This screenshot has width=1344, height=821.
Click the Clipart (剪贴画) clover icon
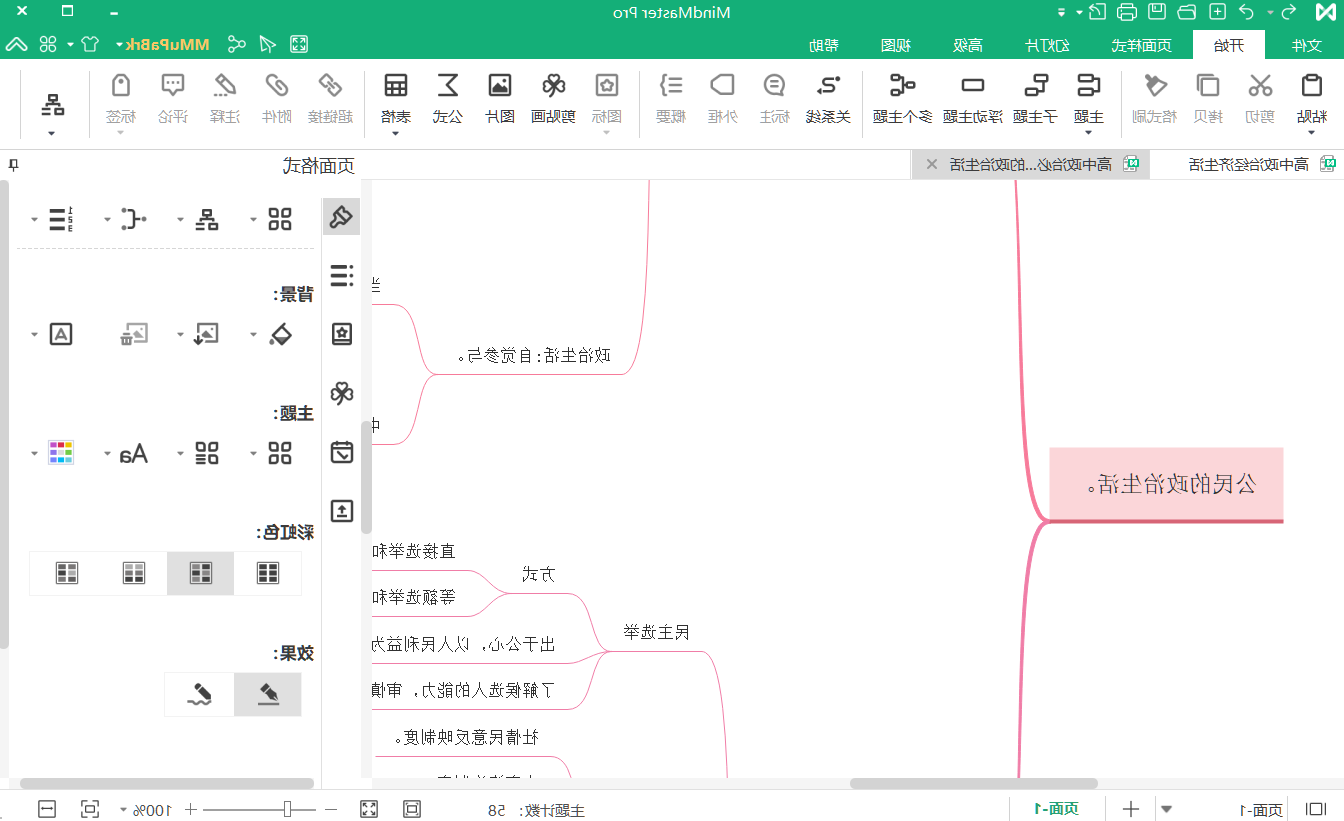[x=554, y=85]
